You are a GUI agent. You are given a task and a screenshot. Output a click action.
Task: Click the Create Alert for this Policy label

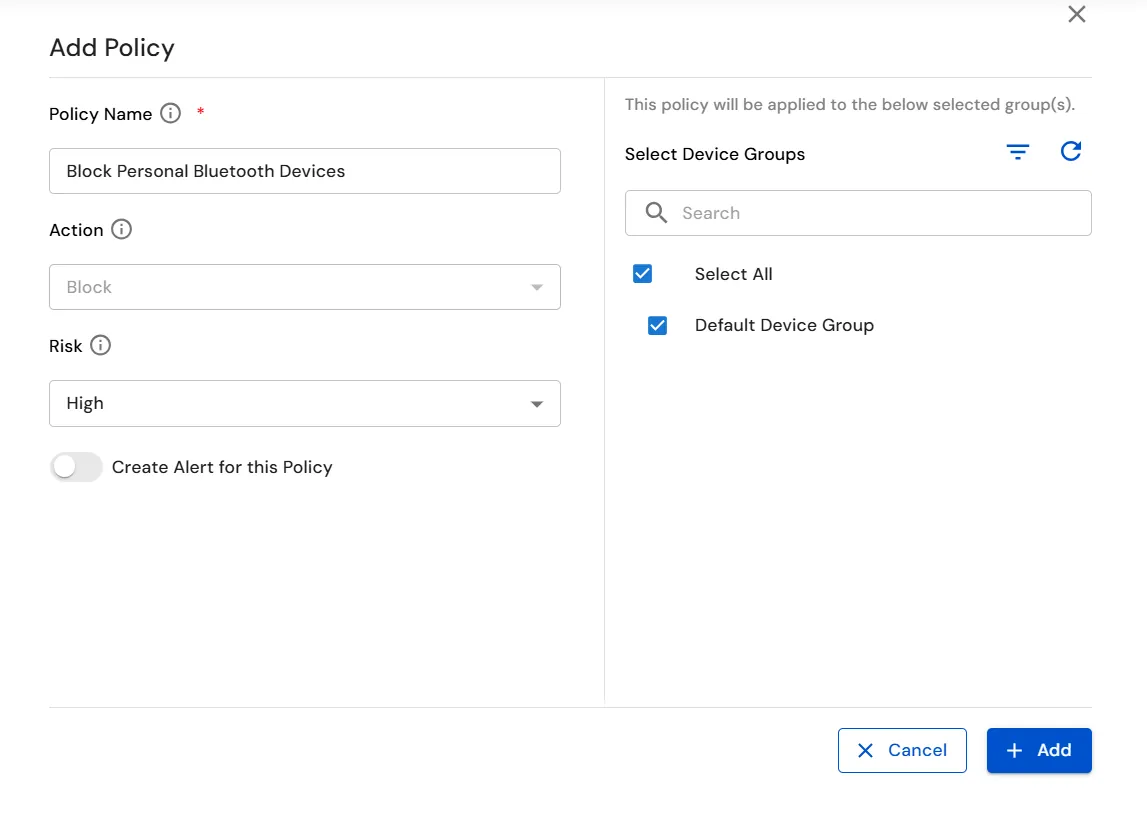222,467
